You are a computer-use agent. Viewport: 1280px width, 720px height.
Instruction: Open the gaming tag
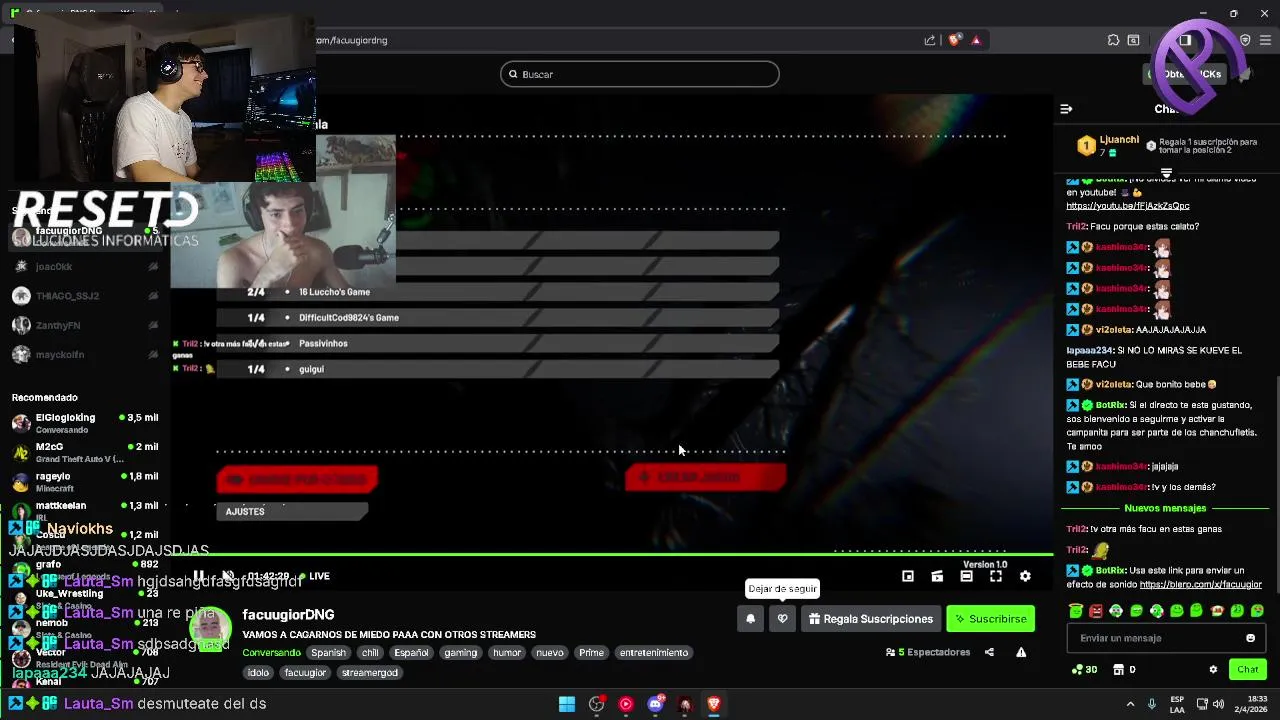point(461,653)
